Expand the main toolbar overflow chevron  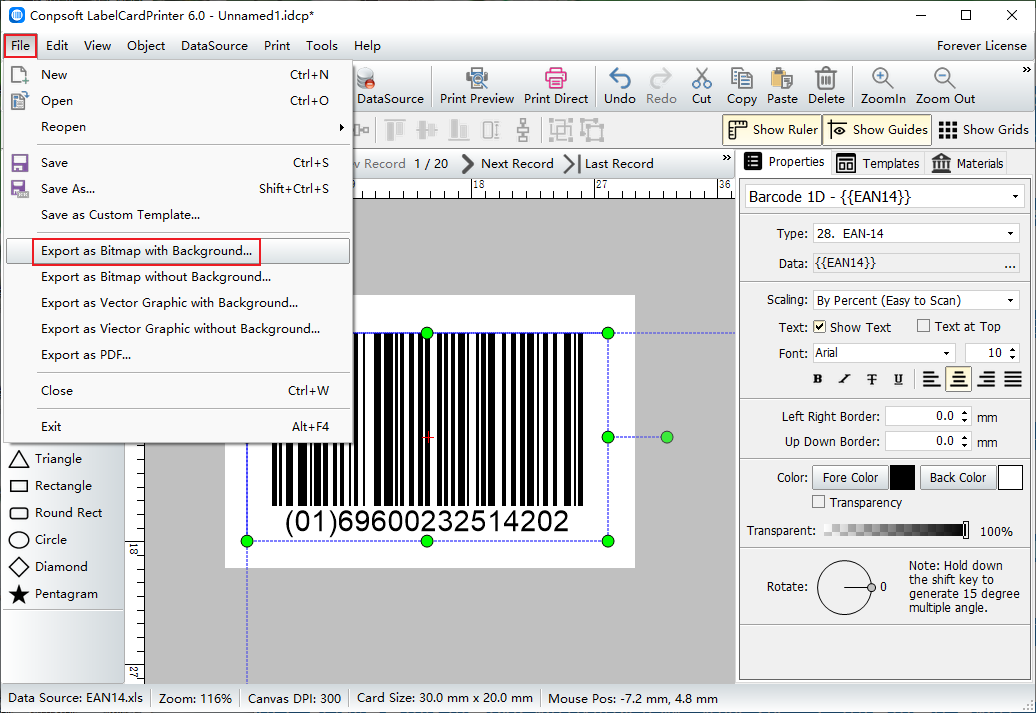pyautogui.click(x=1026, y=69)
